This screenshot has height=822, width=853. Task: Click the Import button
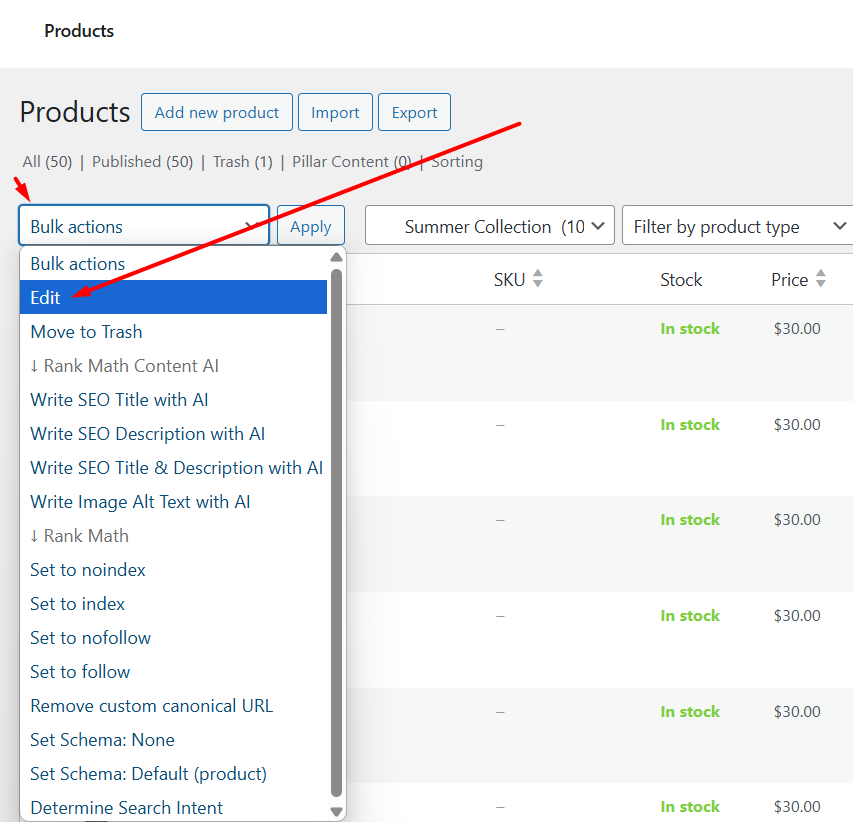click(x=335, y=113)
